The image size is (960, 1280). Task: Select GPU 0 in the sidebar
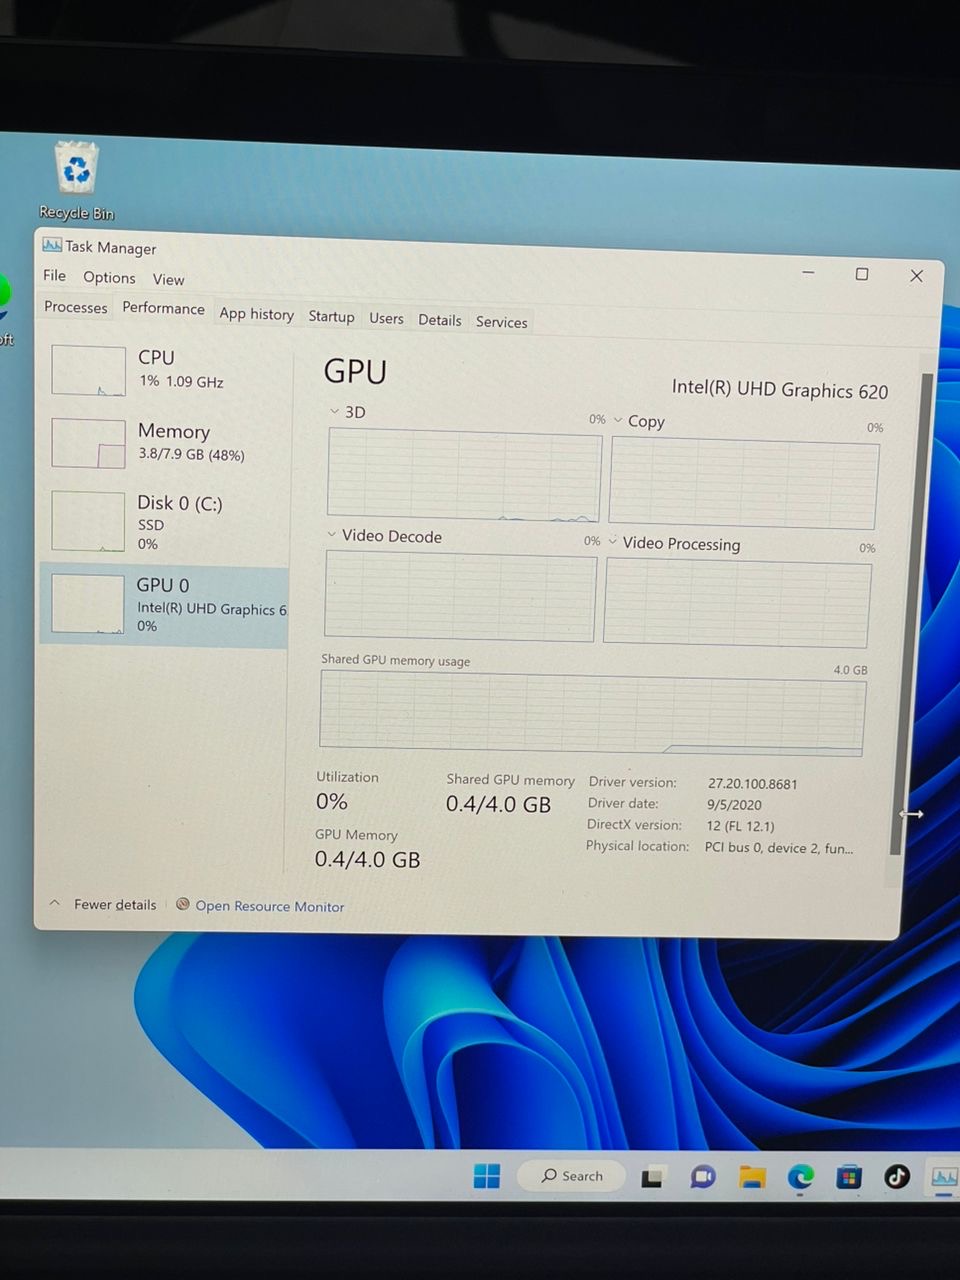[x=164, y=605]
